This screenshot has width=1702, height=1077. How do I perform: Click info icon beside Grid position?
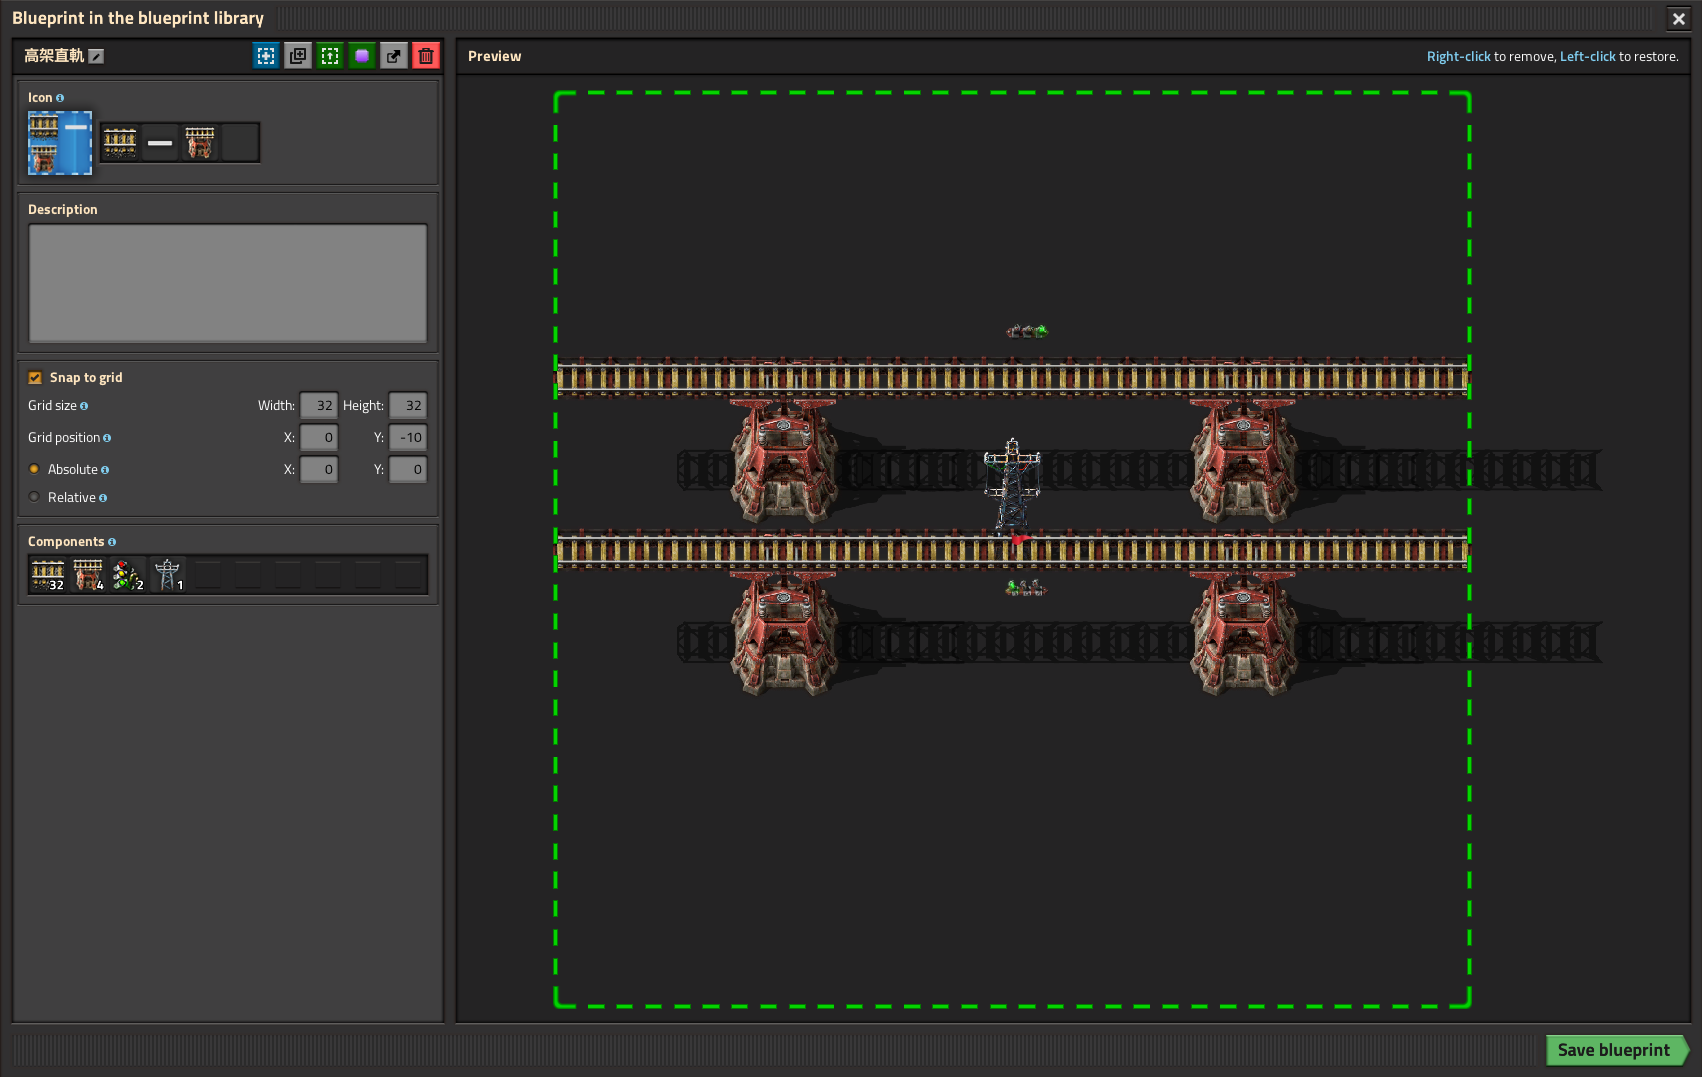click(107, 438)
